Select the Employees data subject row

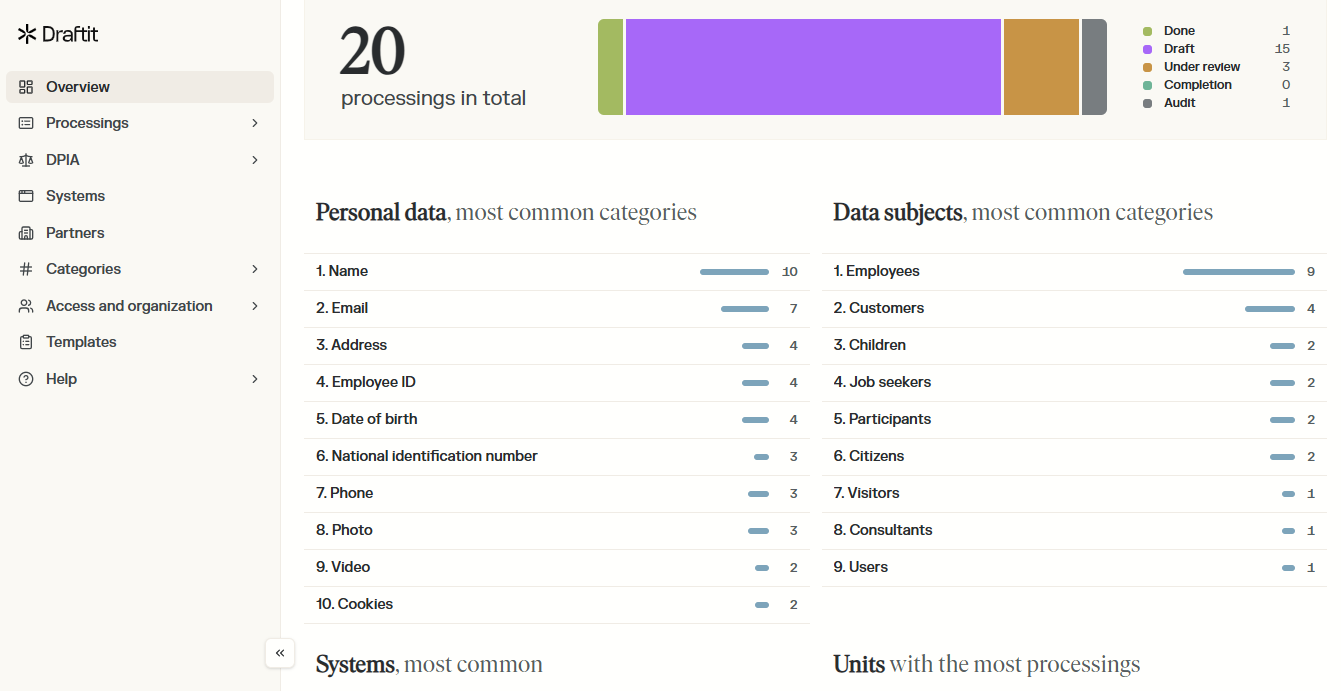(x=1074, y=271)
